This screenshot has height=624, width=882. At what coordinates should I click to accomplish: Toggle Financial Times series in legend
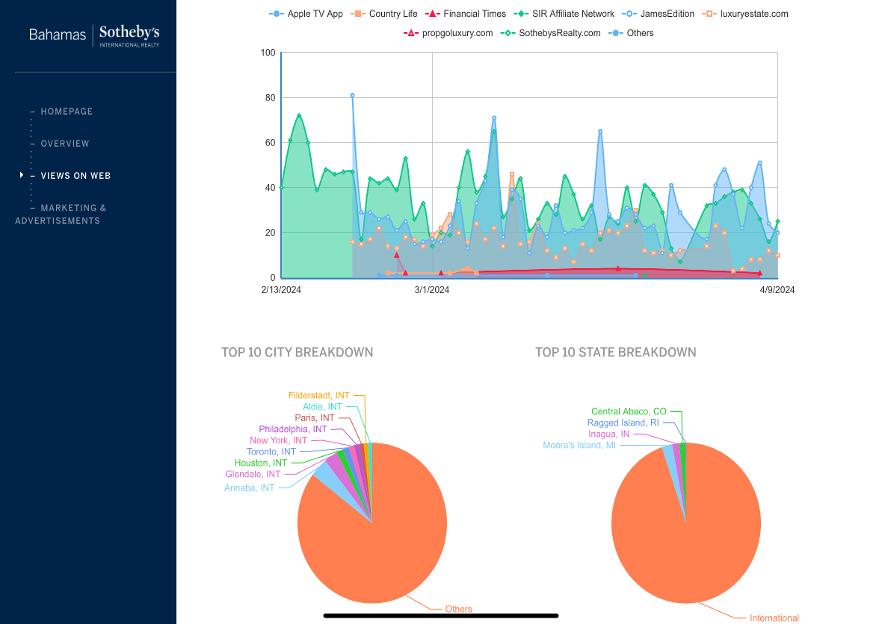465,14
